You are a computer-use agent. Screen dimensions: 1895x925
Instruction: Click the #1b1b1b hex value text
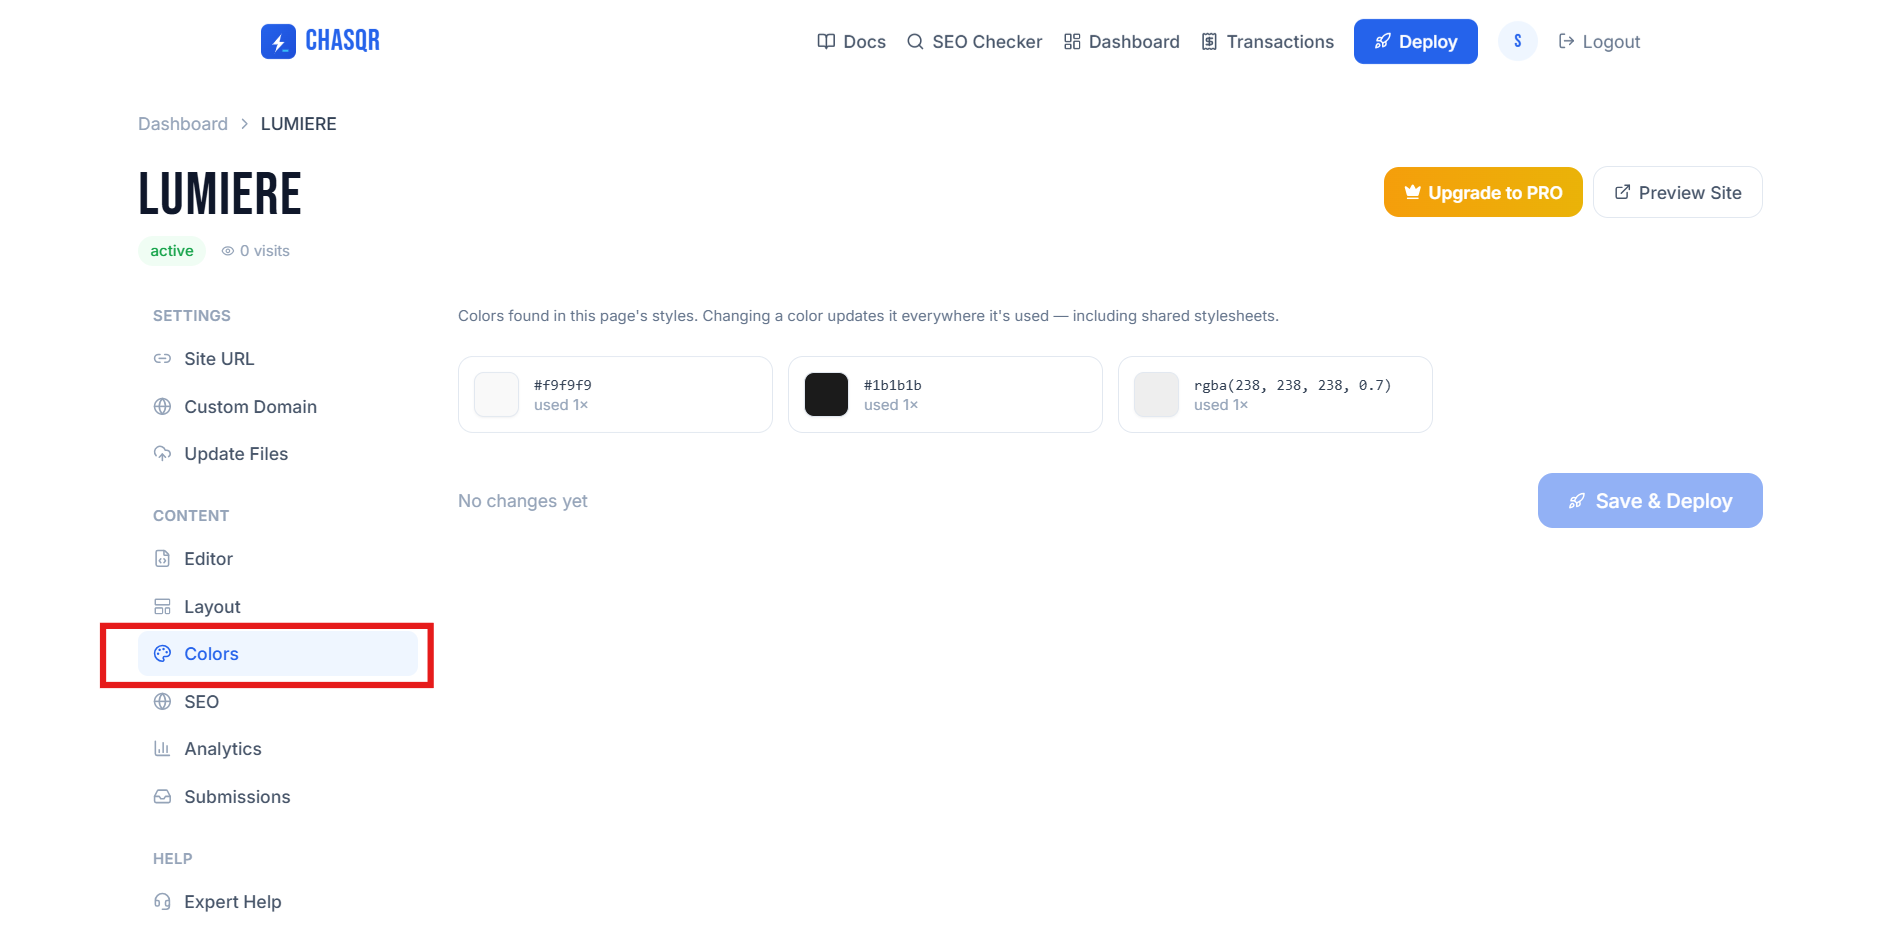coord(893,385)
